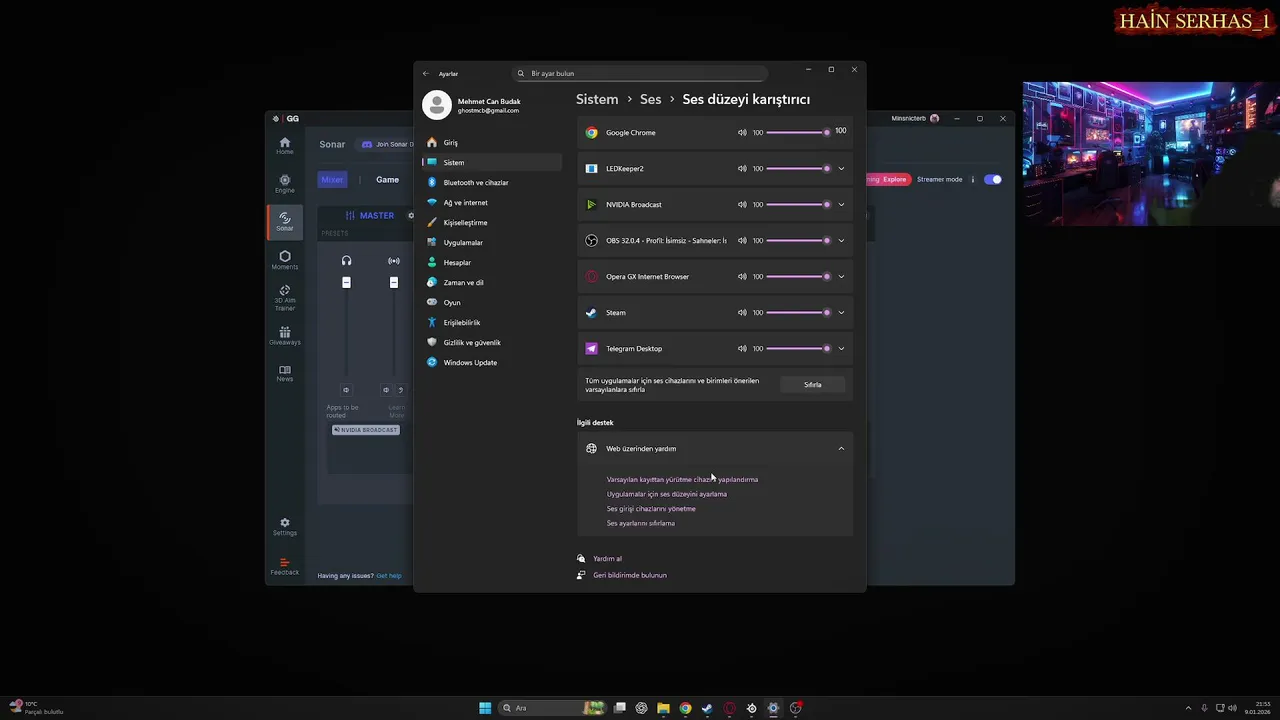
Task: Mute NVIDIA Broadcast speaker icon
Action: (x=742, y=204)
